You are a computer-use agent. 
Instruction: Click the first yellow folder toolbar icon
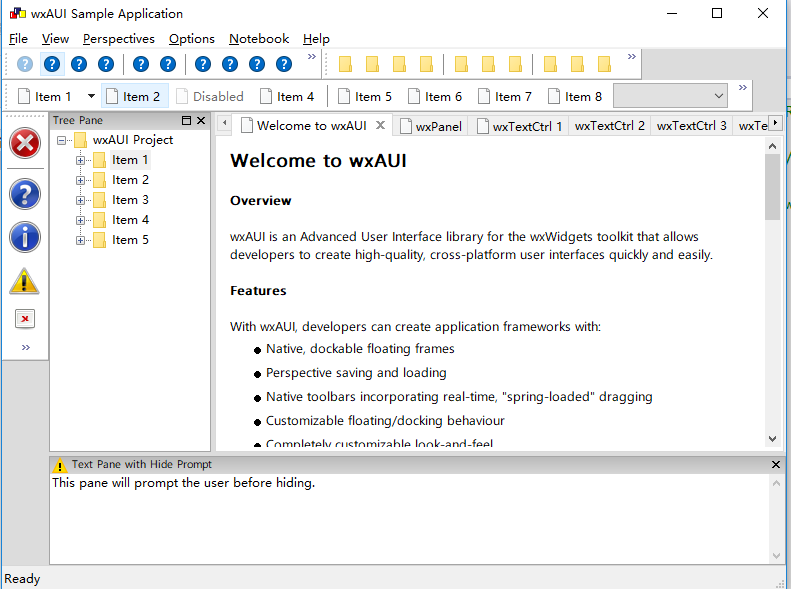pos(345,64)
